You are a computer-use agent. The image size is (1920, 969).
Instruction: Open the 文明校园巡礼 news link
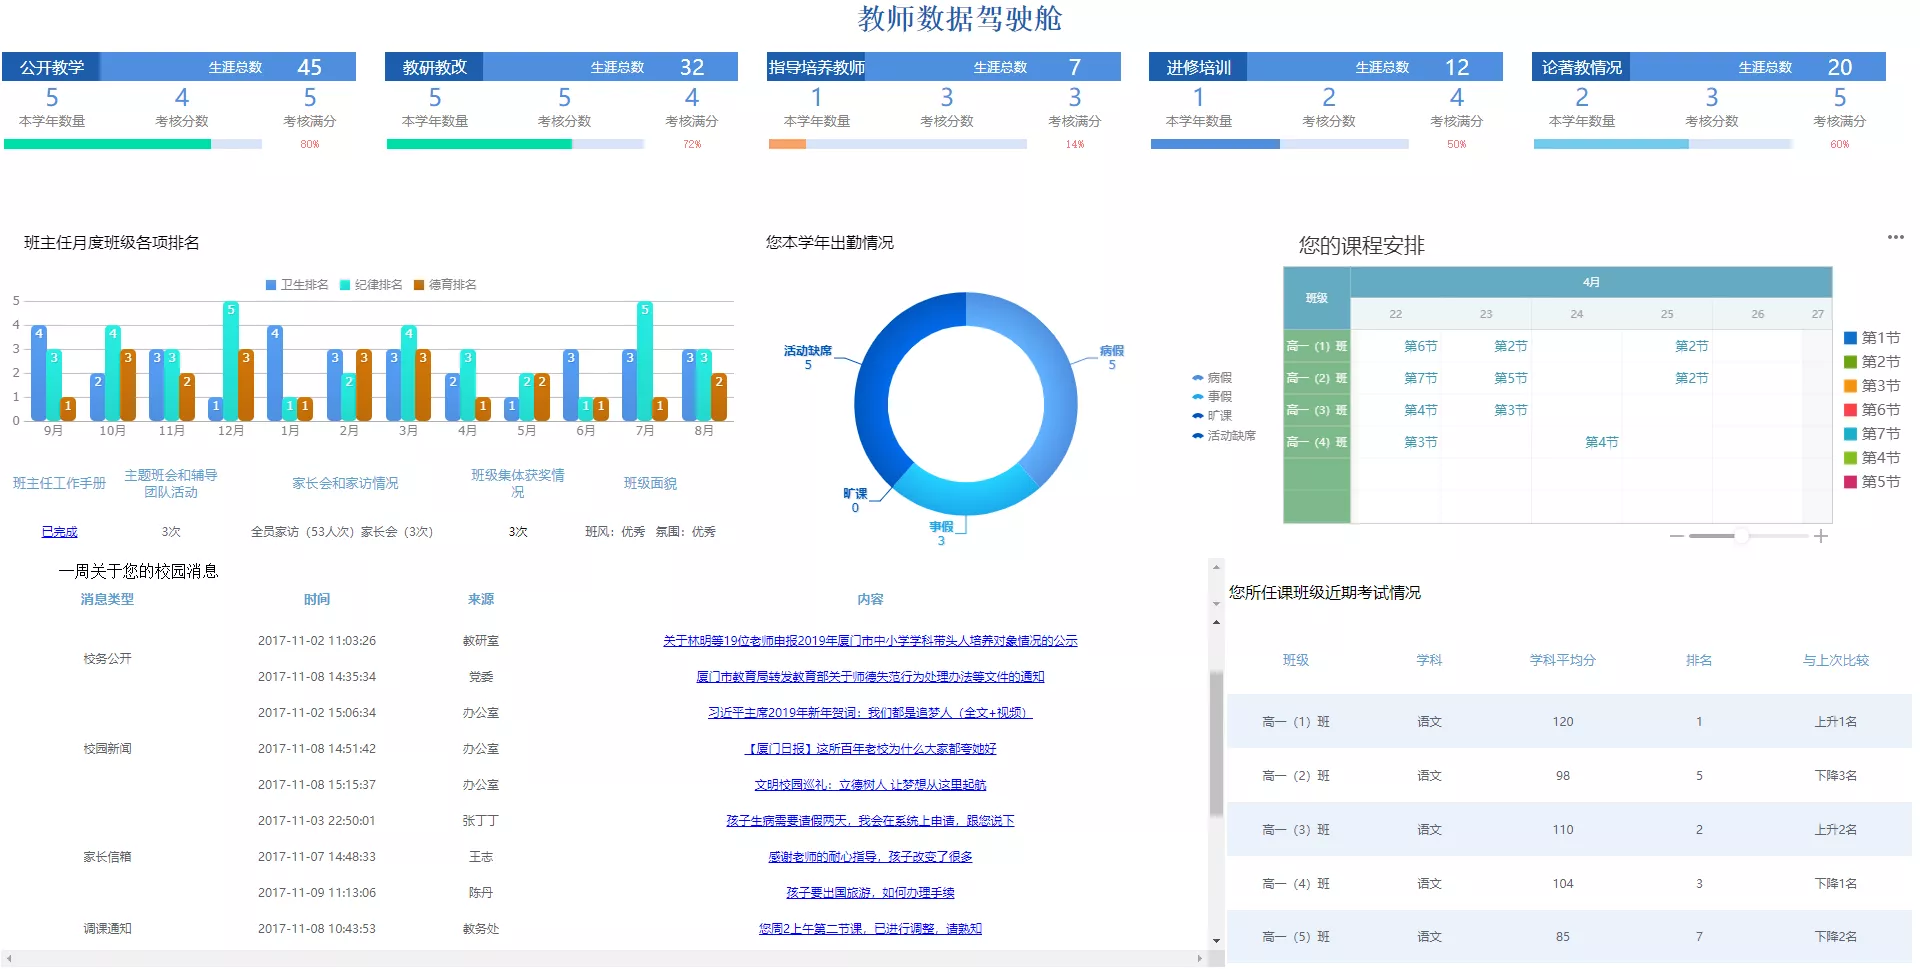click(x=870, y=785)
